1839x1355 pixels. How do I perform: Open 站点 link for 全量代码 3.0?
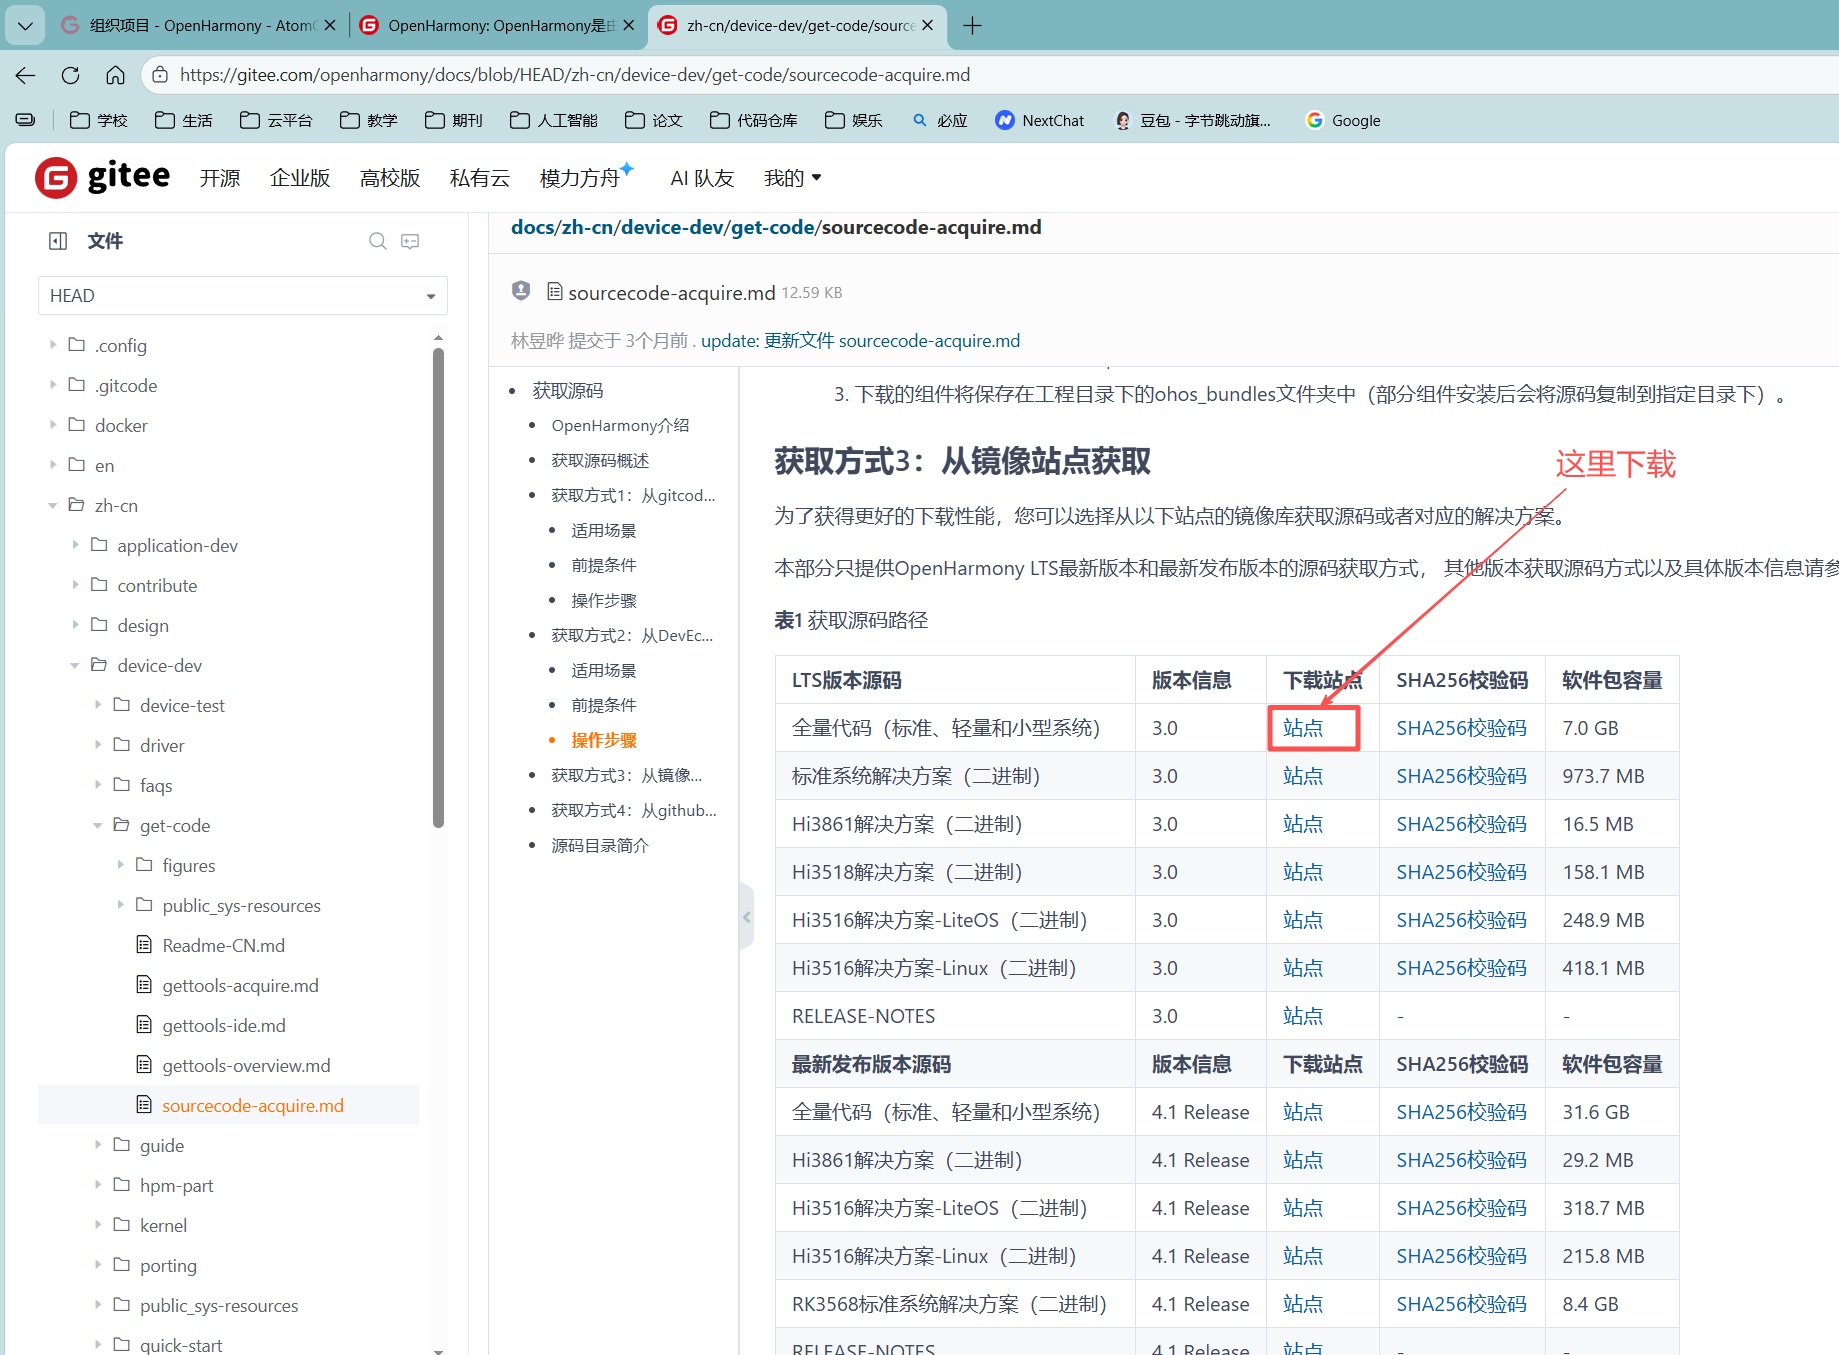pyautogui.click(x=1303, y=728)
